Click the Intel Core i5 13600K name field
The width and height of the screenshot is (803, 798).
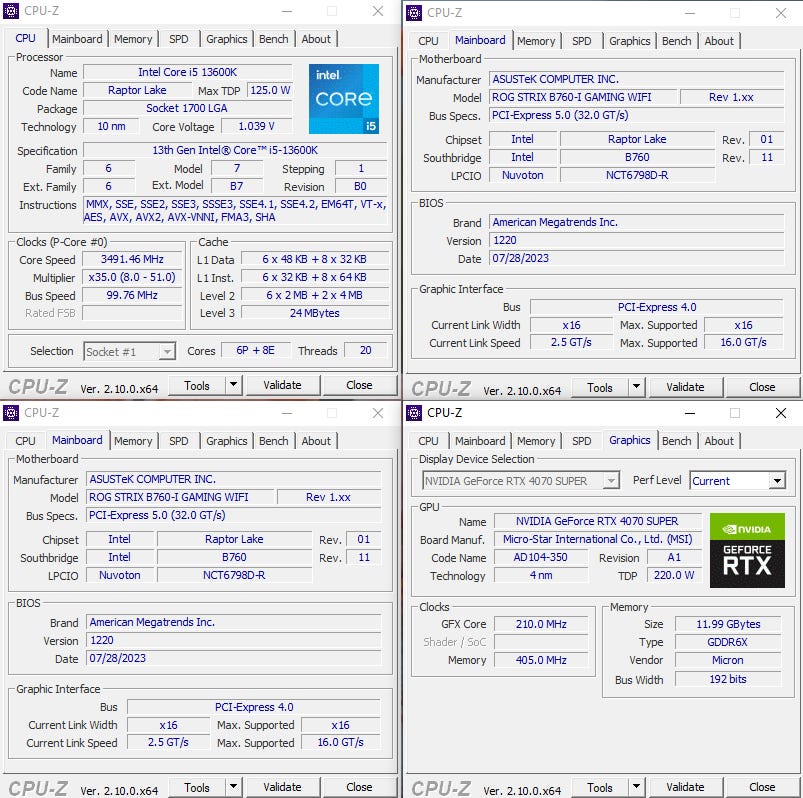pyautogui.click(x=187, y=72)
